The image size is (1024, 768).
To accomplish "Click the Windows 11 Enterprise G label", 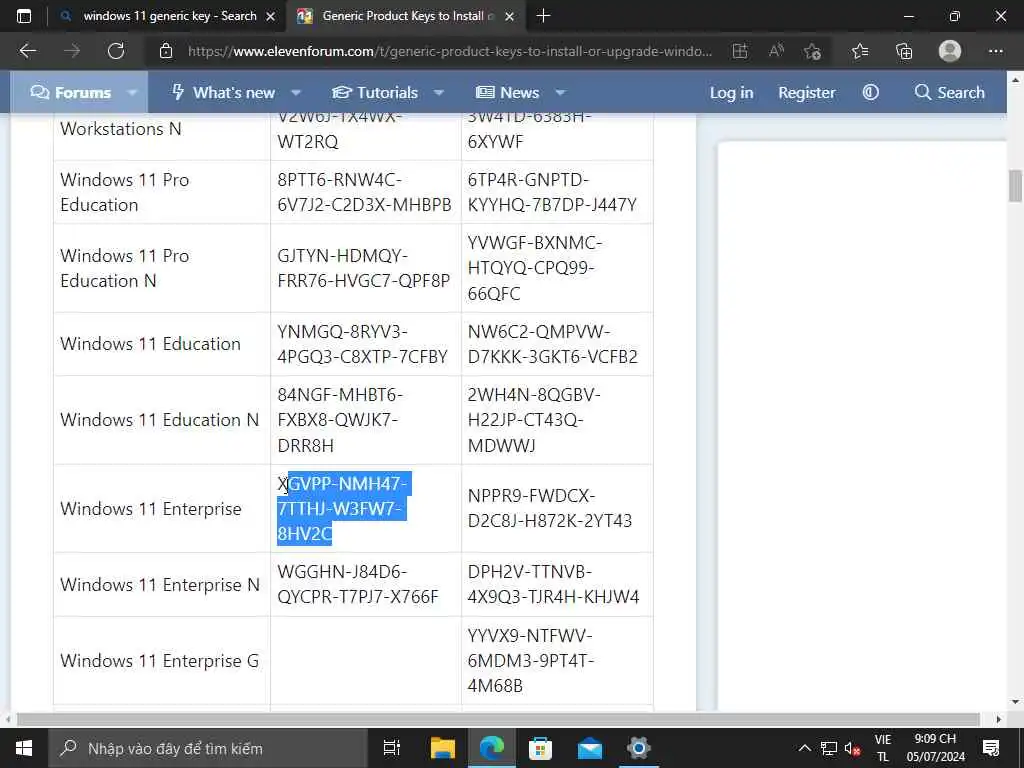I will 160,661.
